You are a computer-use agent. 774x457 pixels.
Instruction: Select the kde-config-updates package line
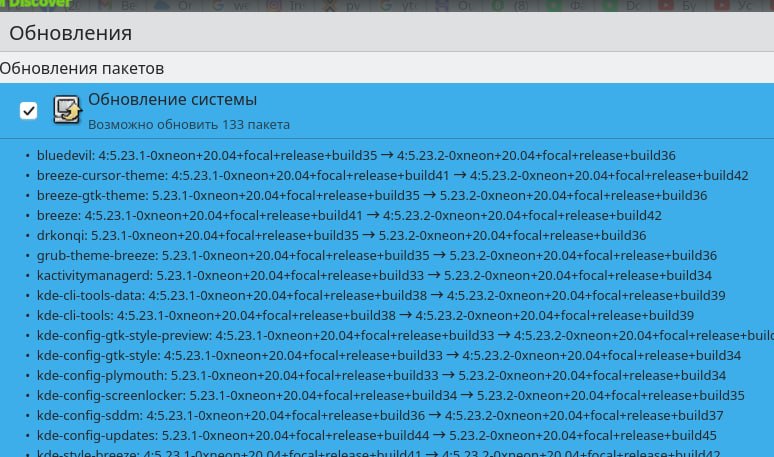pos(377,435)
